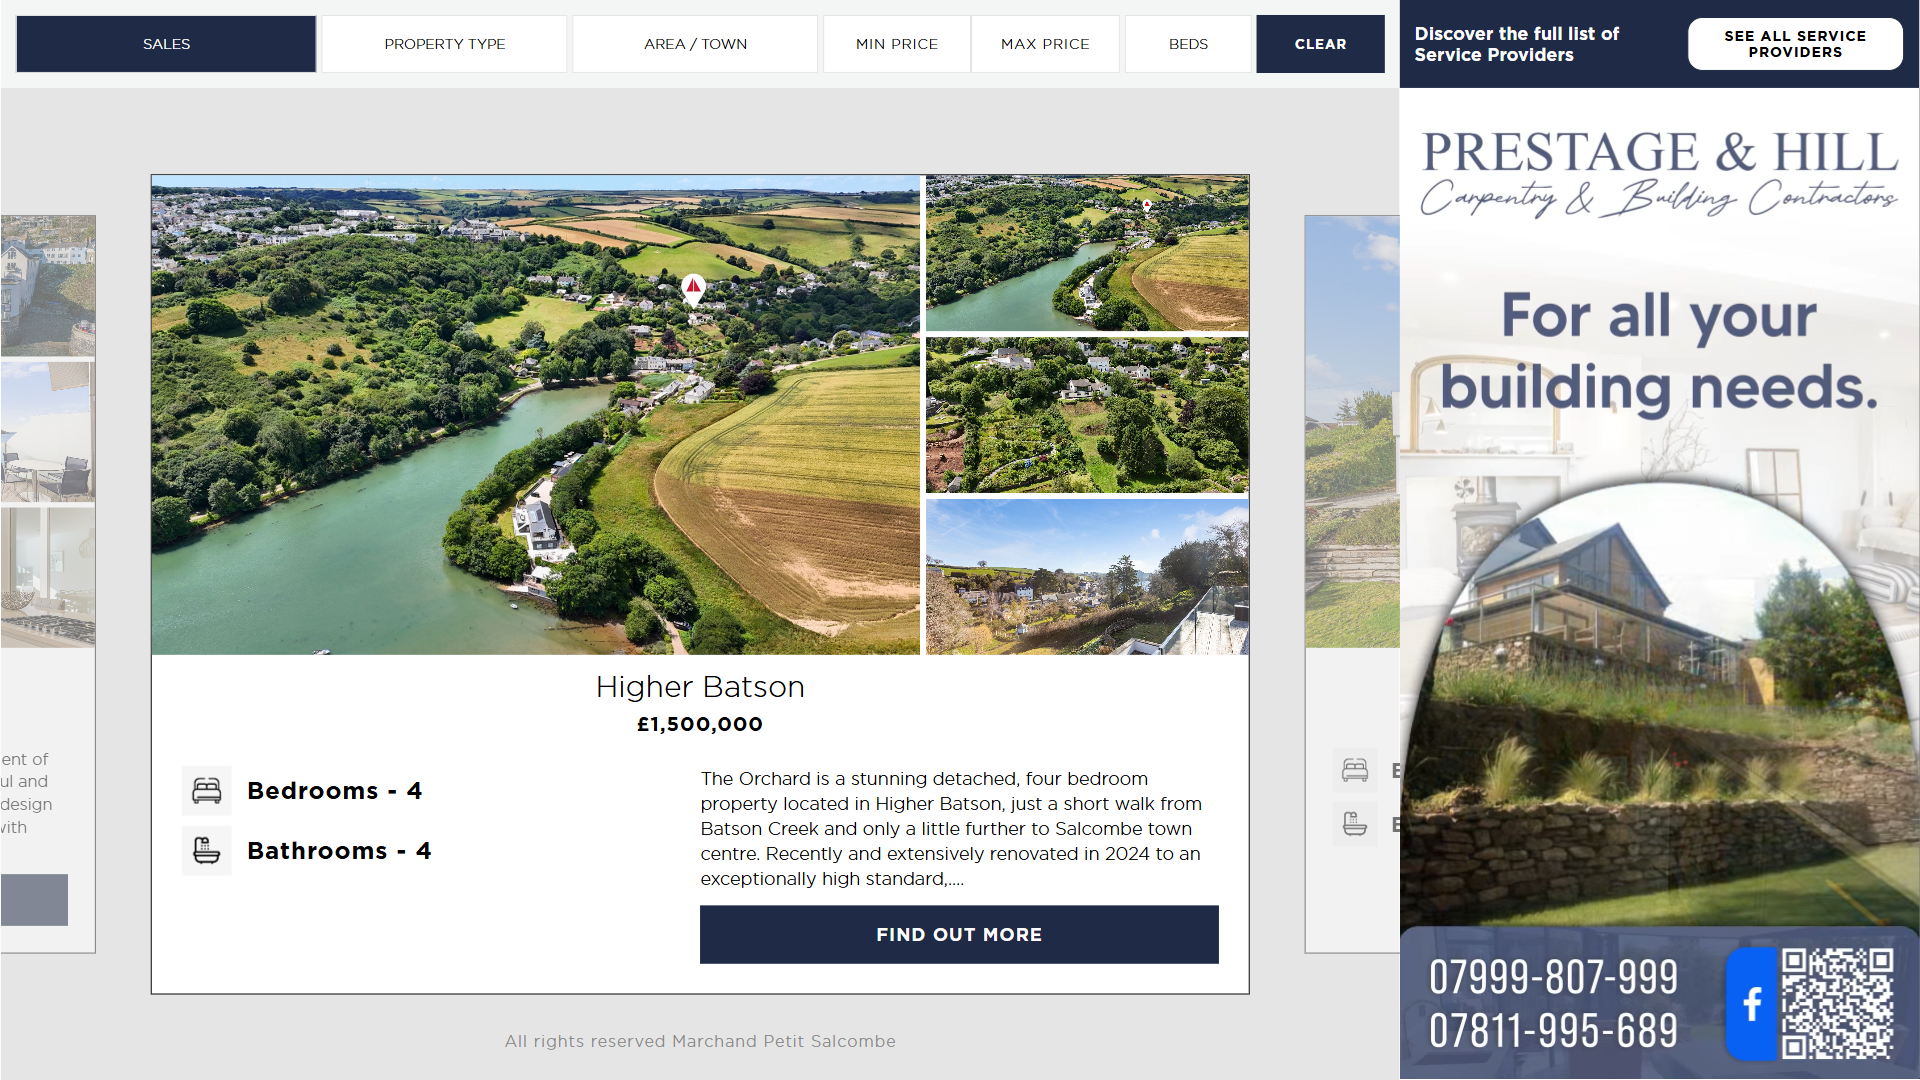This screenshot has width=1920, height=1080.
Task: Expand the Area / Town filter
Action: click(x=695, y=44)
